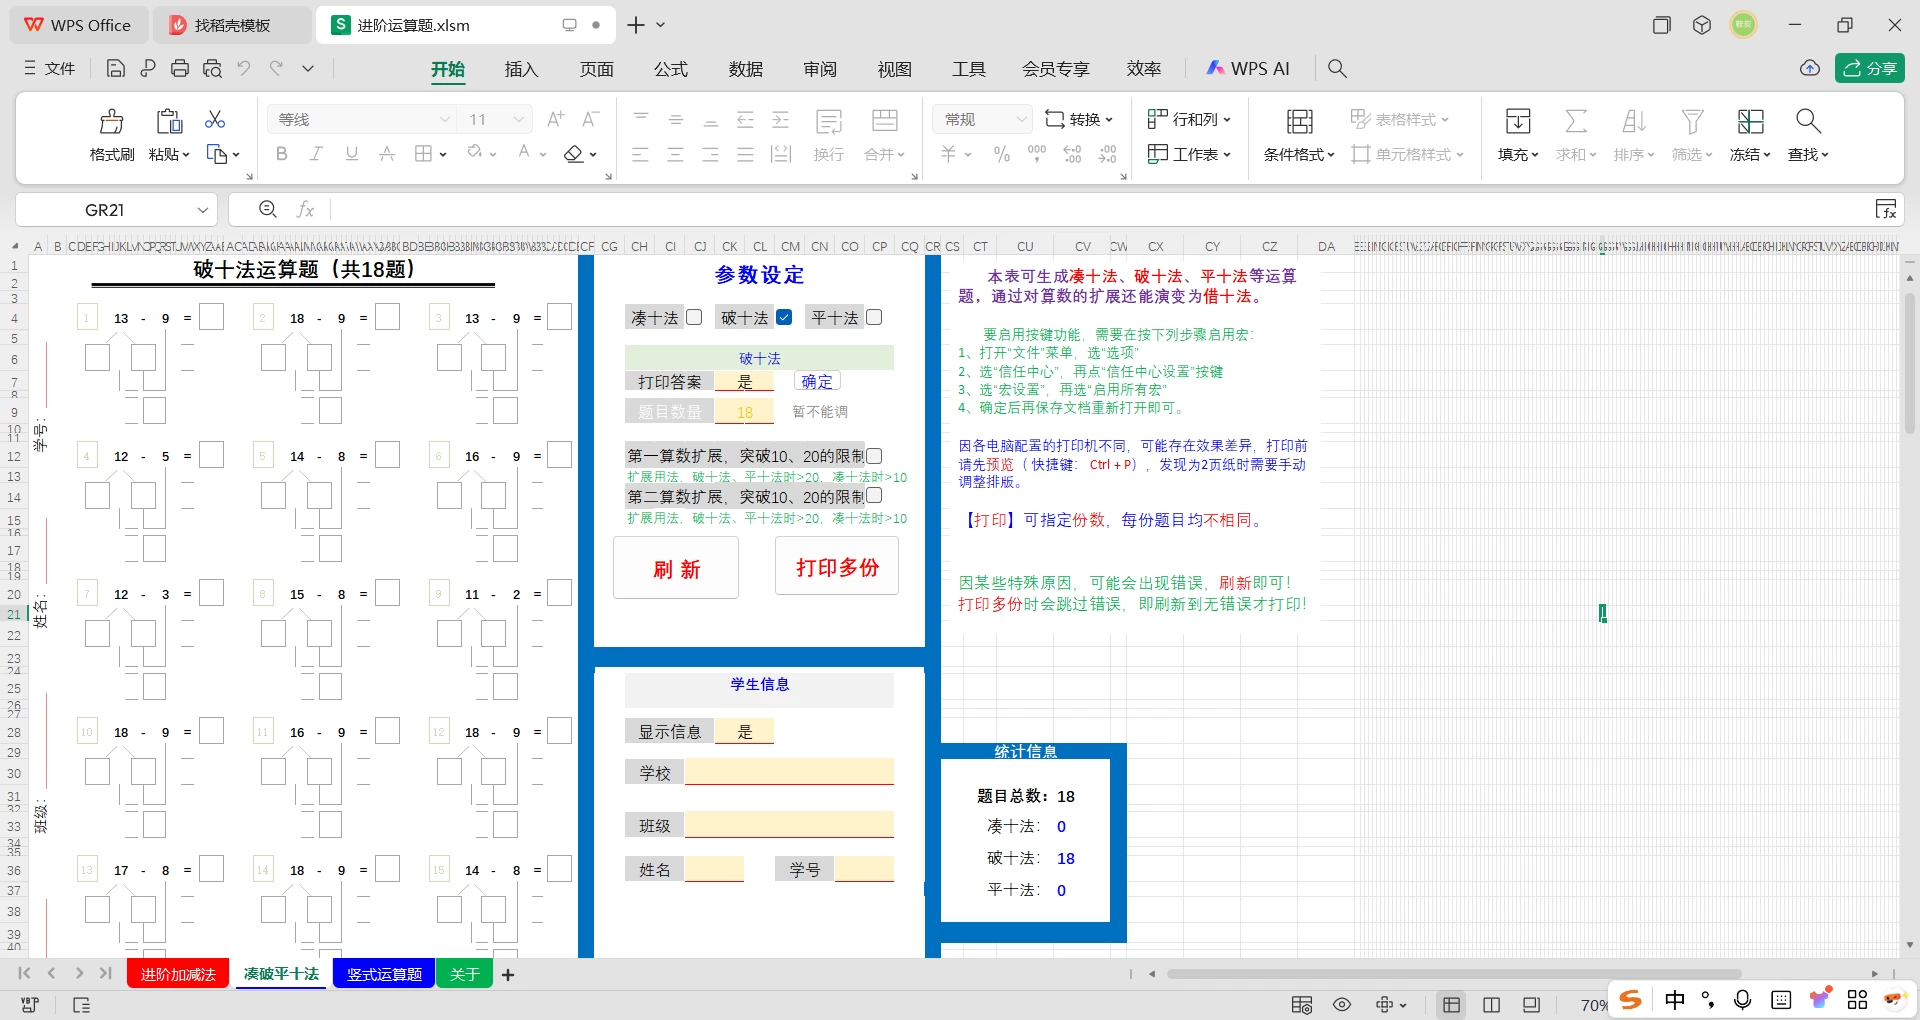The width and height of the screenshot is (1920, 1020).
Task: Click the Sogou input method icon
Action: [1631, 1000]
